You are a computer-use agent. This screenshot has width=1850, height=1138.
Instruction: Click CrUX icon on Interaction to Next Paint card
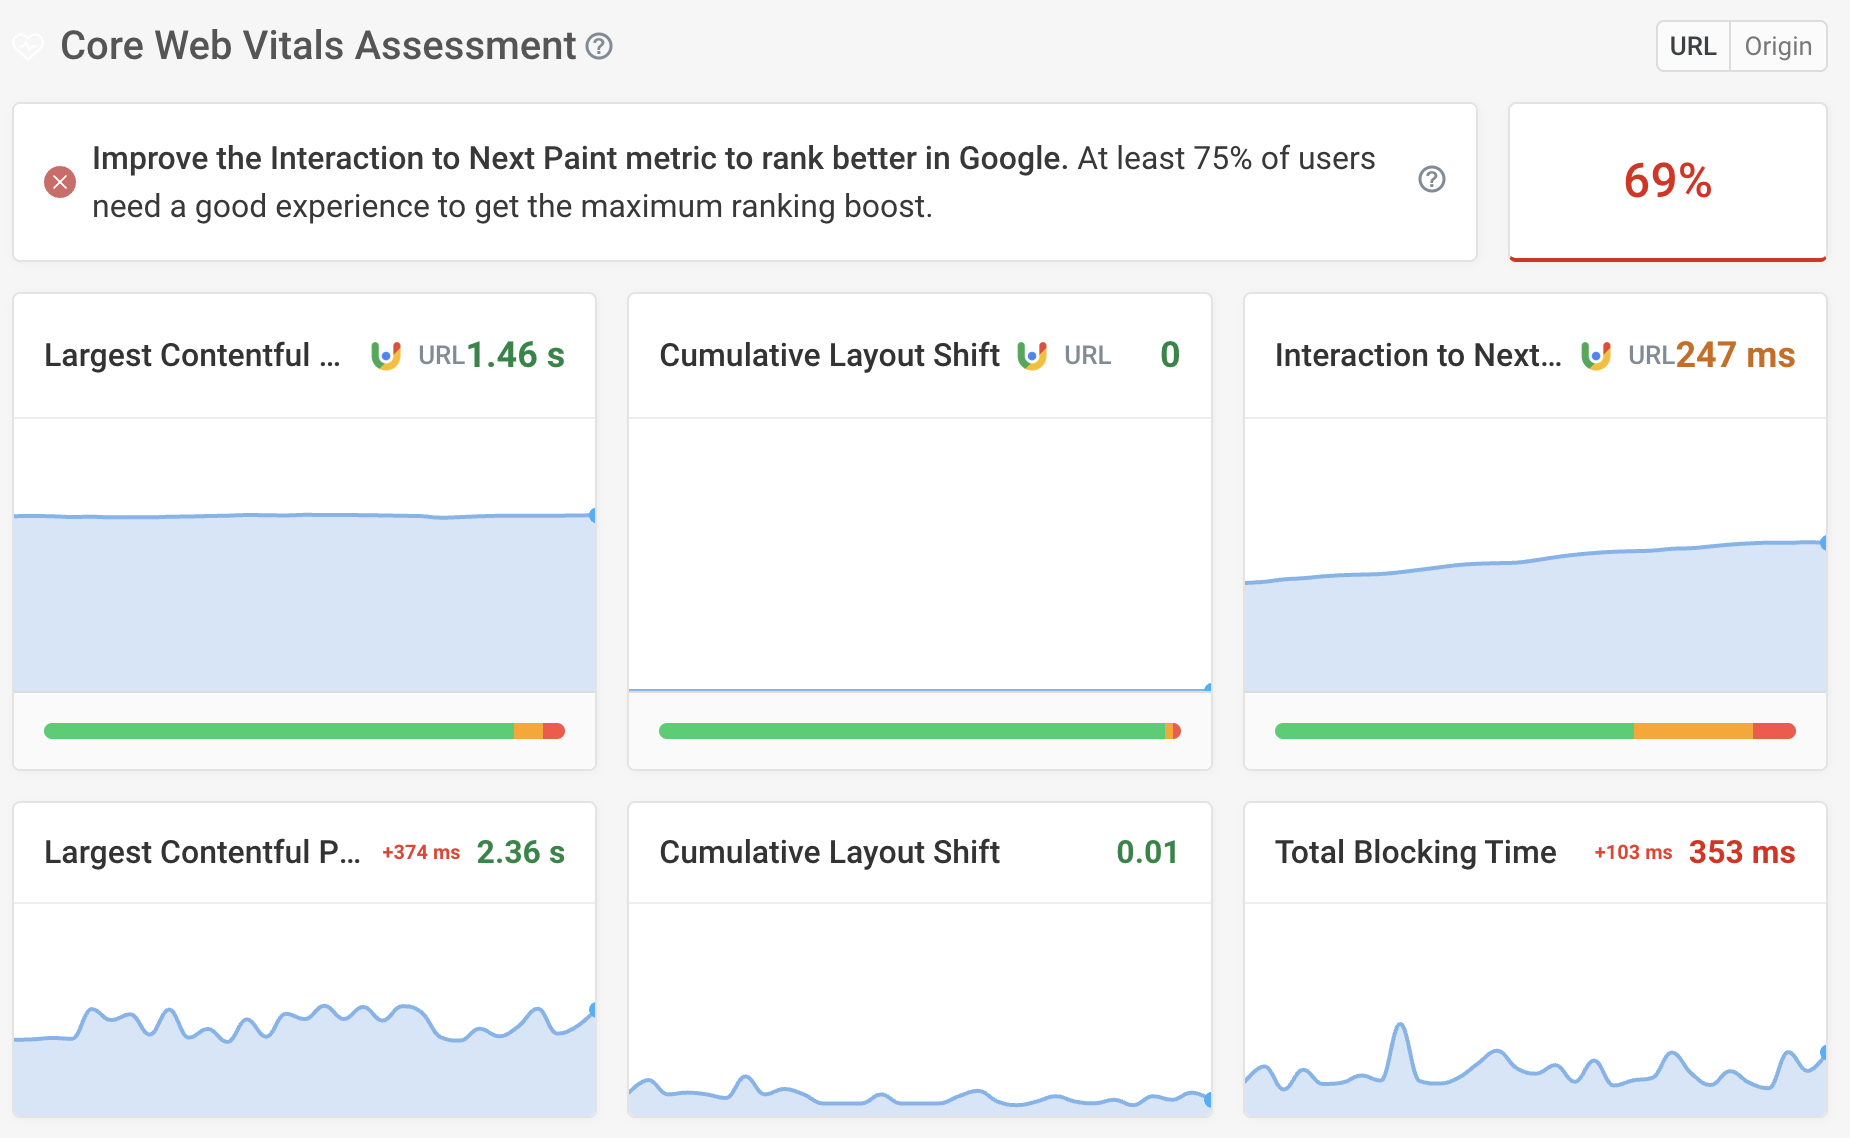pyautogui.click(x=1596, y=355)
